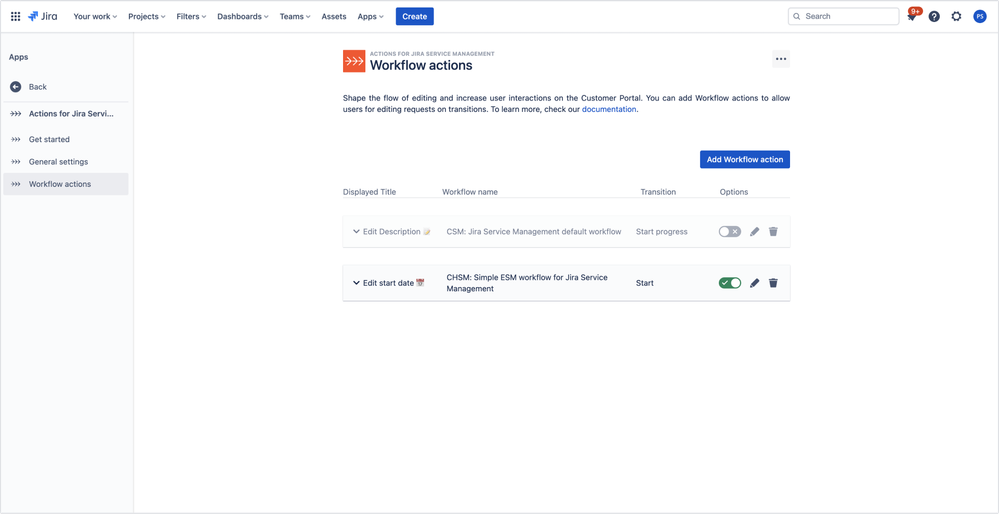Click the Edit start date title text
999x514 pixels.
click(389, 283)
